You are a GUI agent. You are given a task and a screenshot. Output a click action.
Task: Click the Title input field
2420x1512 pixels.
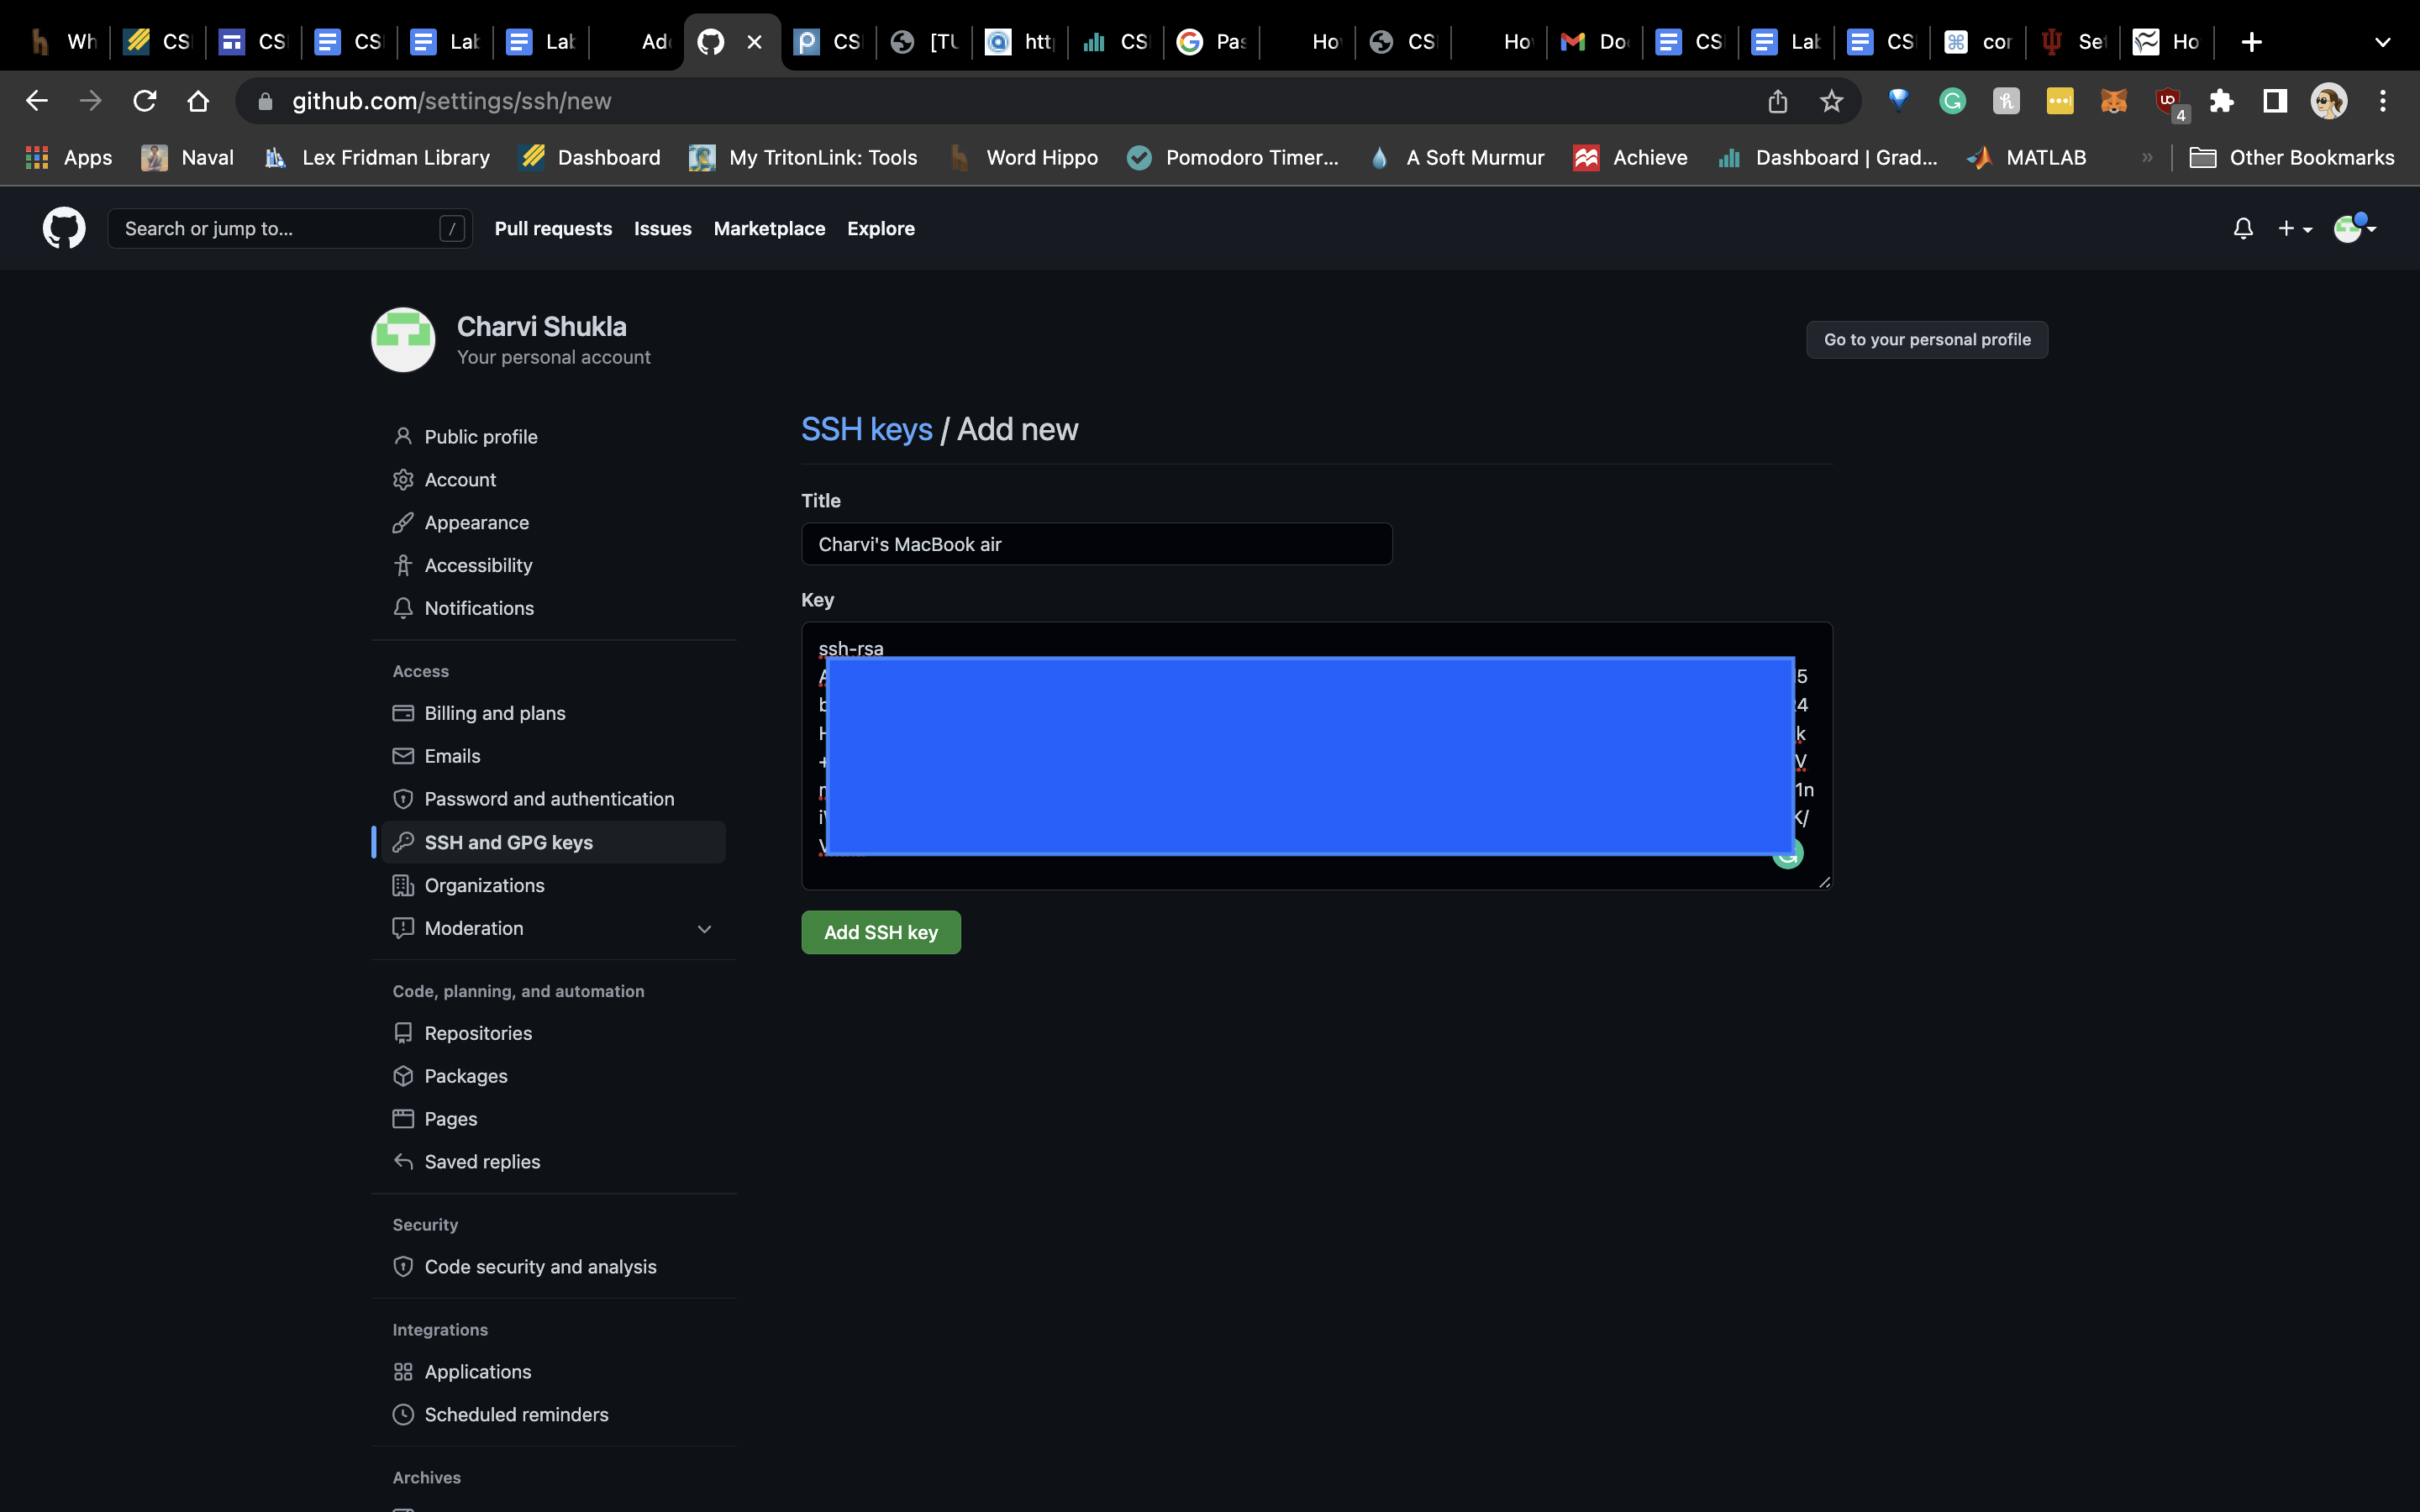(1096, 544)
